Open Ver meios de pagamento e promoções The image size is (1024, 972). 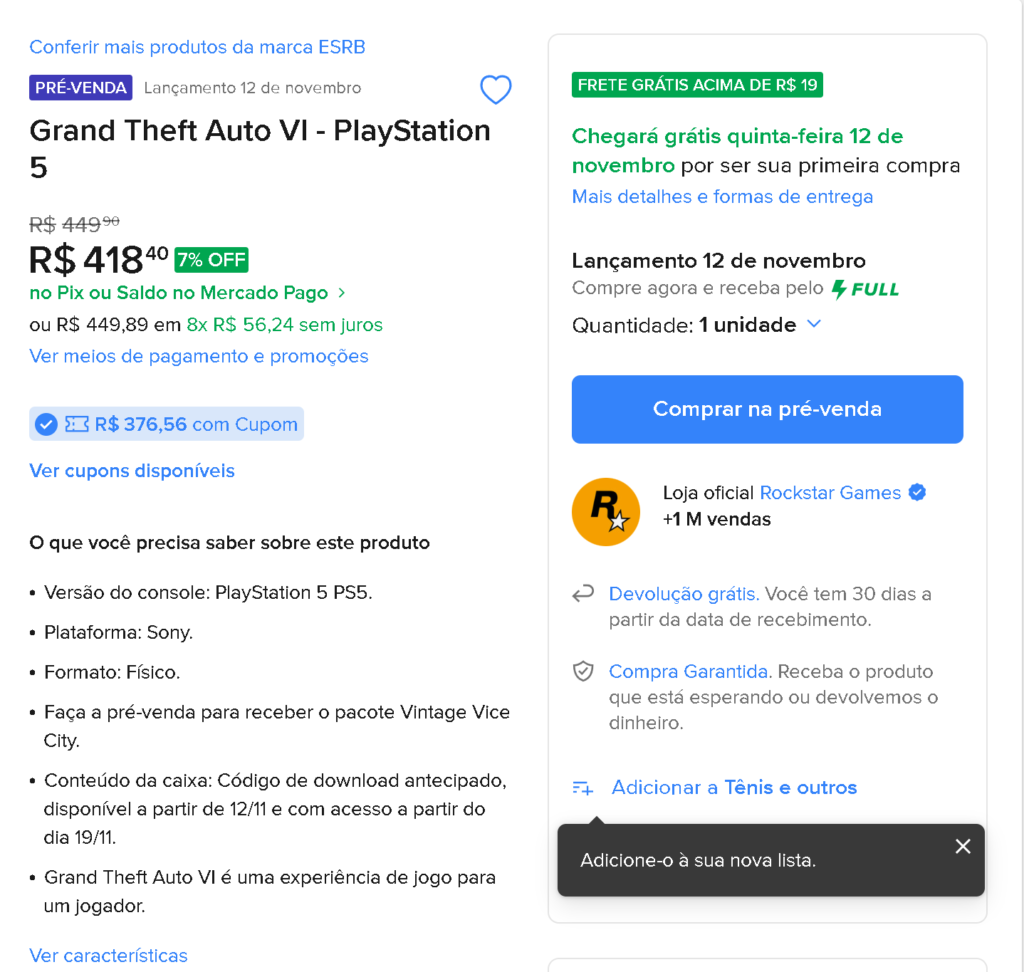click(x=199, y=356)
